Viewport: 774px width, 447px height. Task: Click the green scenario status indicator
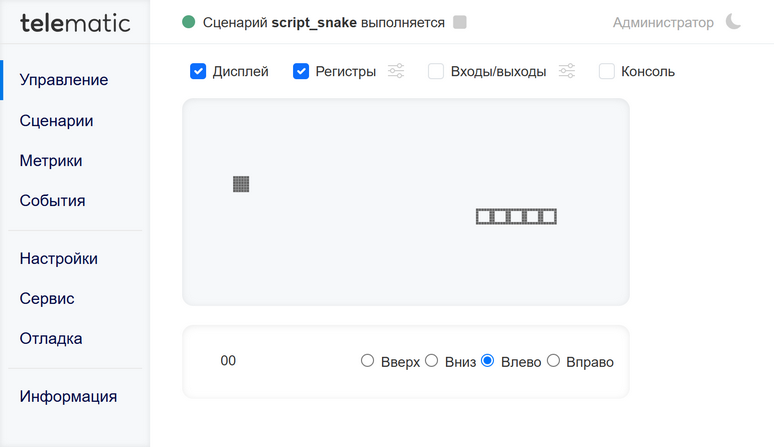189,22
